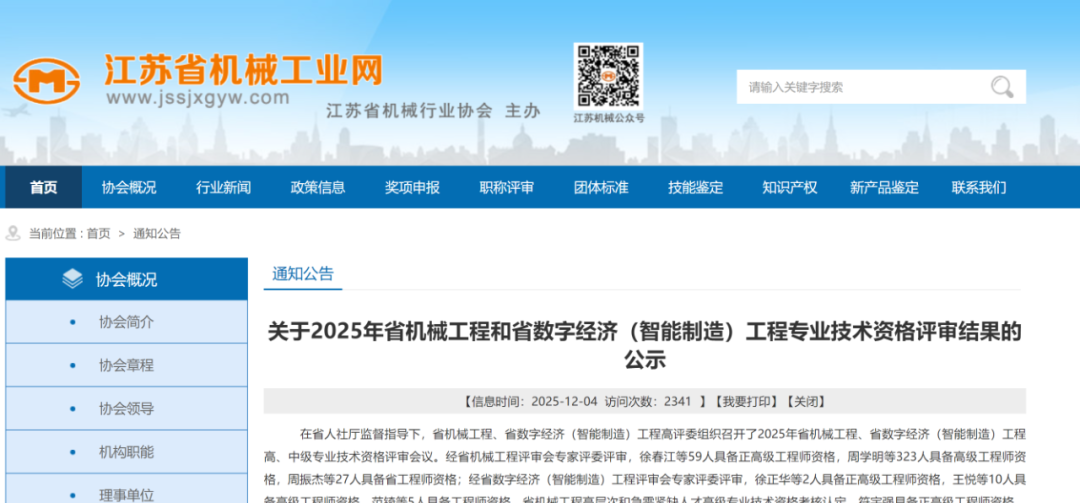
Task: Click the 江苏机械公众号 caption
Action: click(609, 118)
